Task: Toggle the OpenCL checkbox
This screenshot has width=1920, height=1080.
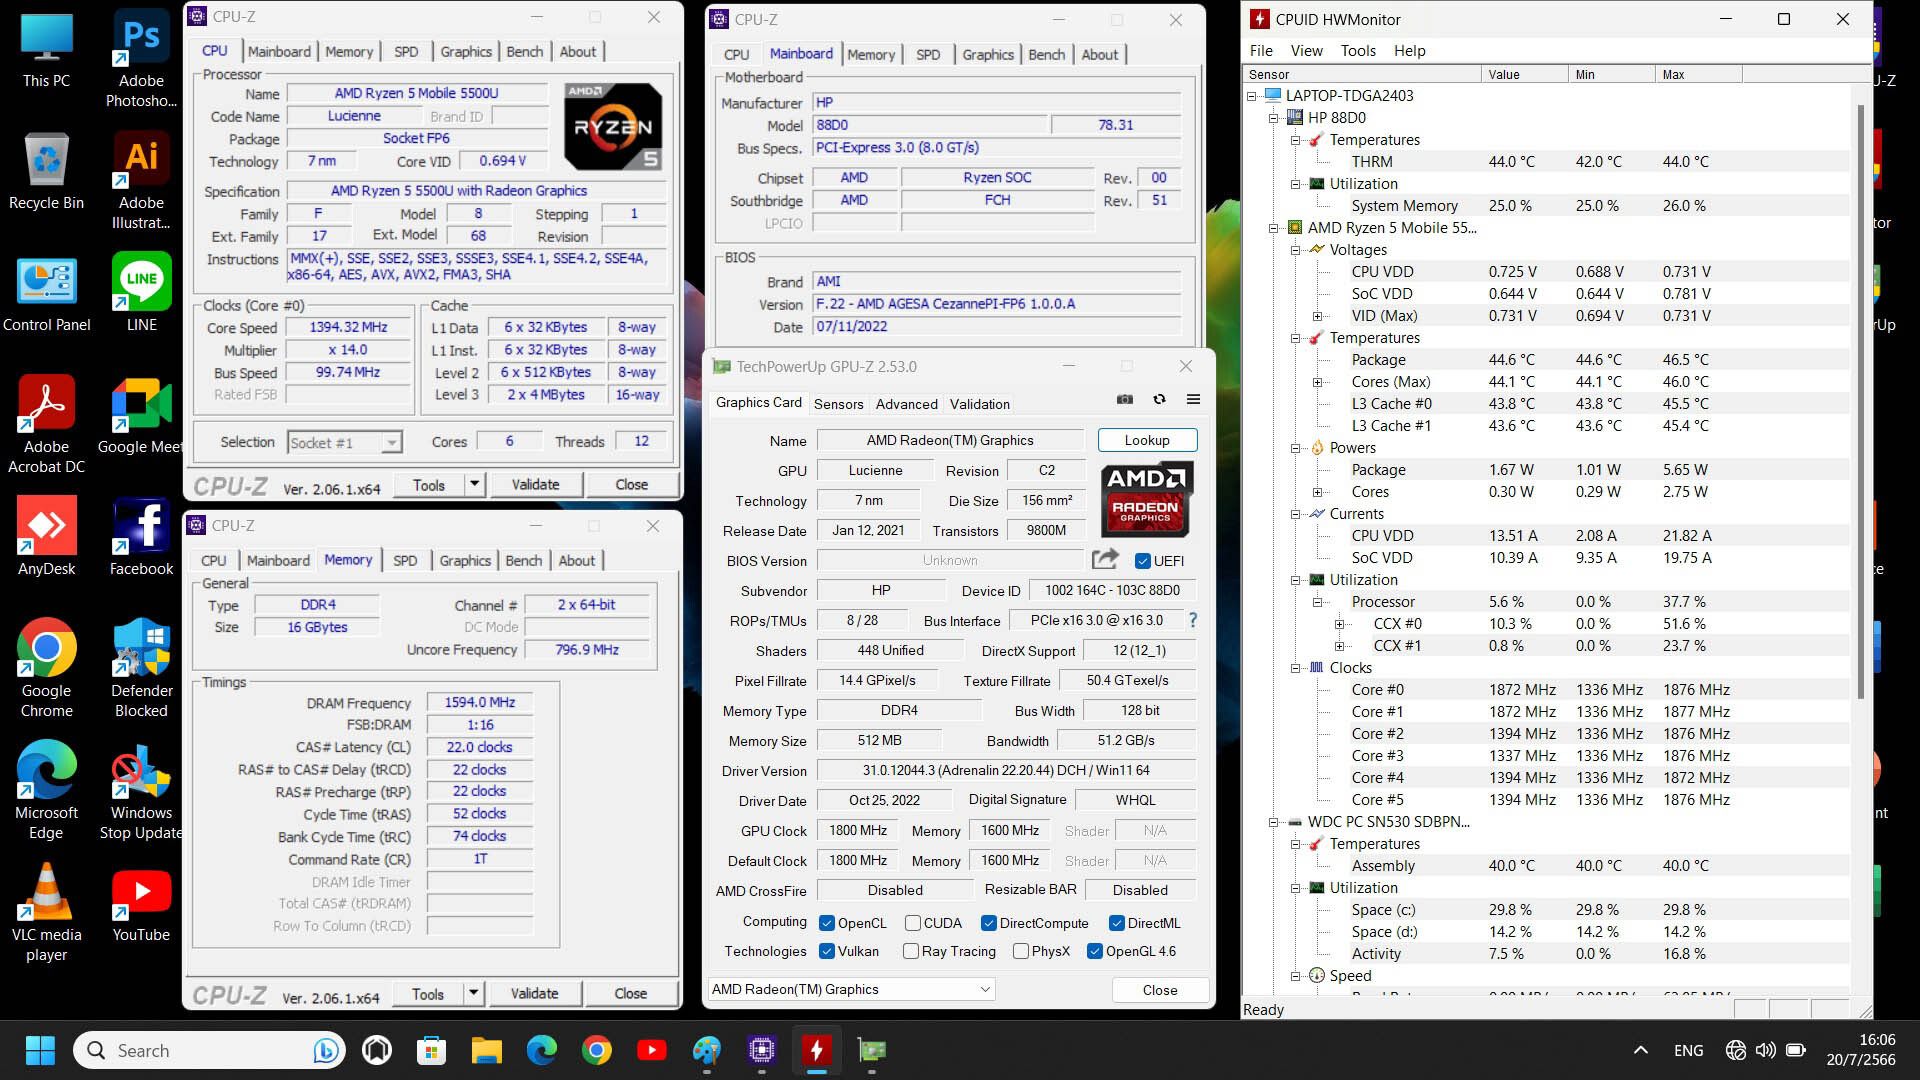Action: click(827, 923)
